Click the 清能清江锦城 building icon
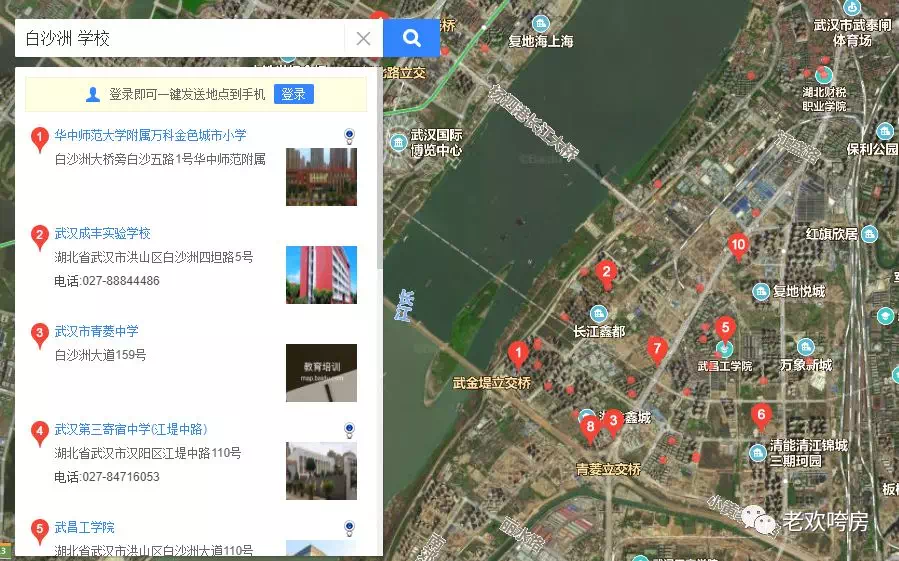The width and height of the screenshot is (899, 561). [758, 453]
